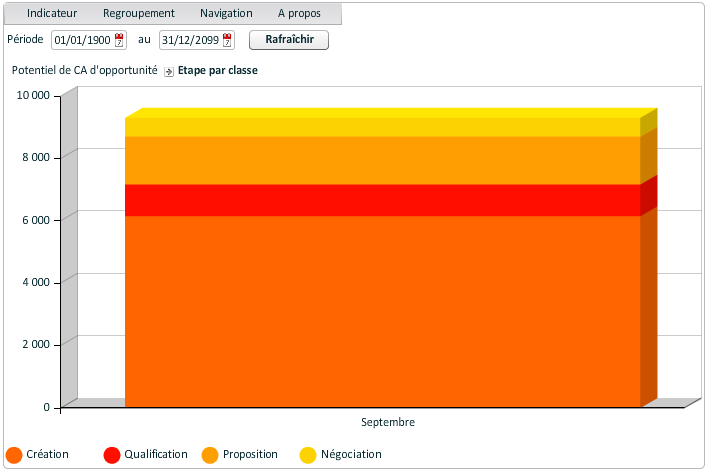The width and height of the screenshot is (708, 471).
Task: Select the Qualification legend swatch
Action: pos(112,455)
